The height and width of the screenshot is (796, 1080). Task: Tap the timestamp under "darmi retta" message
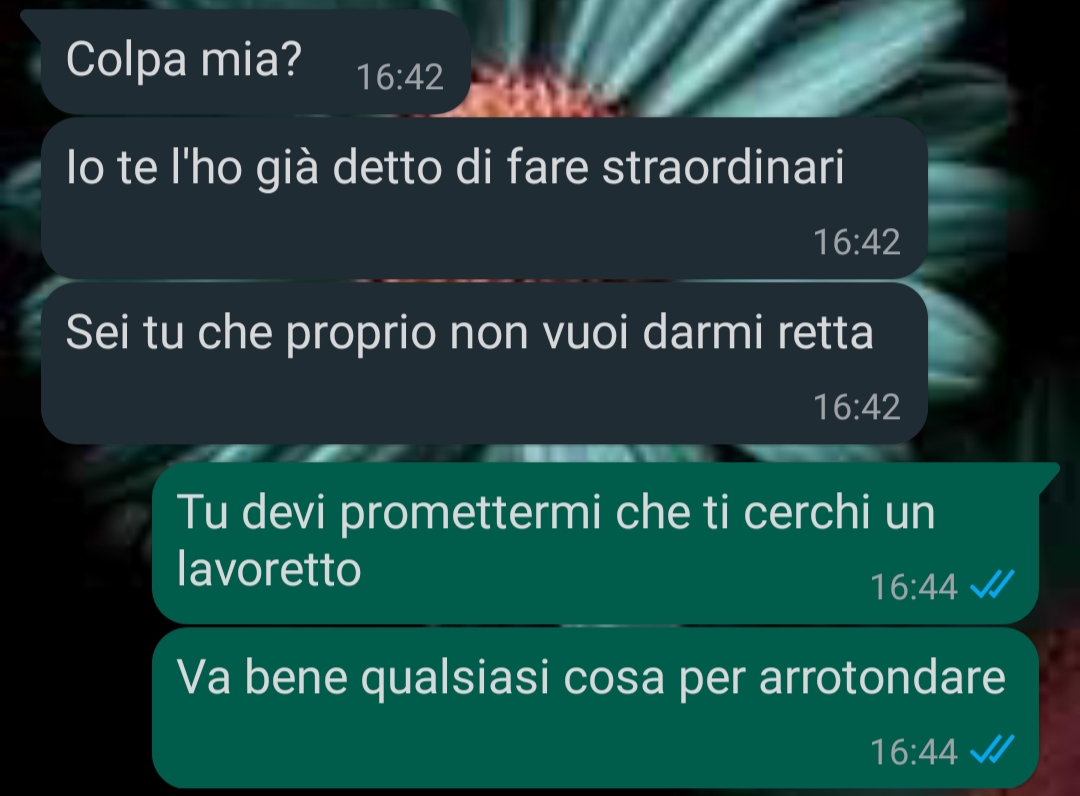(856, 407)
